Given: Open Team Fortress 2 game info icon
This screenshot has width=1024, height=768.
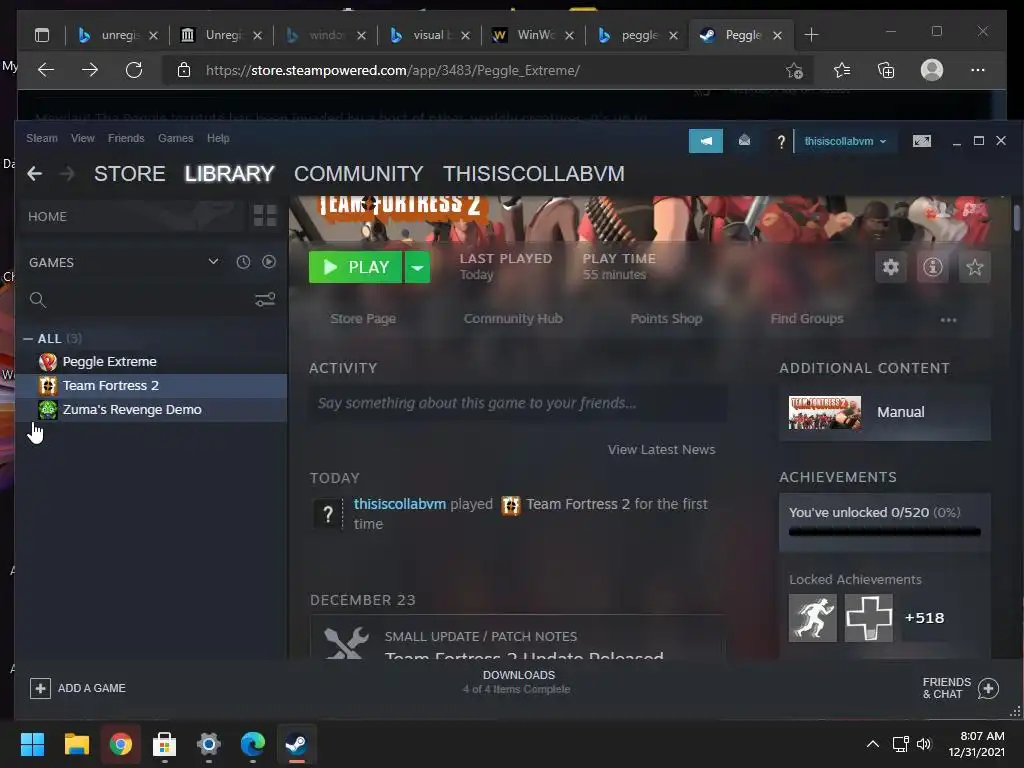Looking at the screenshot, I should click(933, 267).
